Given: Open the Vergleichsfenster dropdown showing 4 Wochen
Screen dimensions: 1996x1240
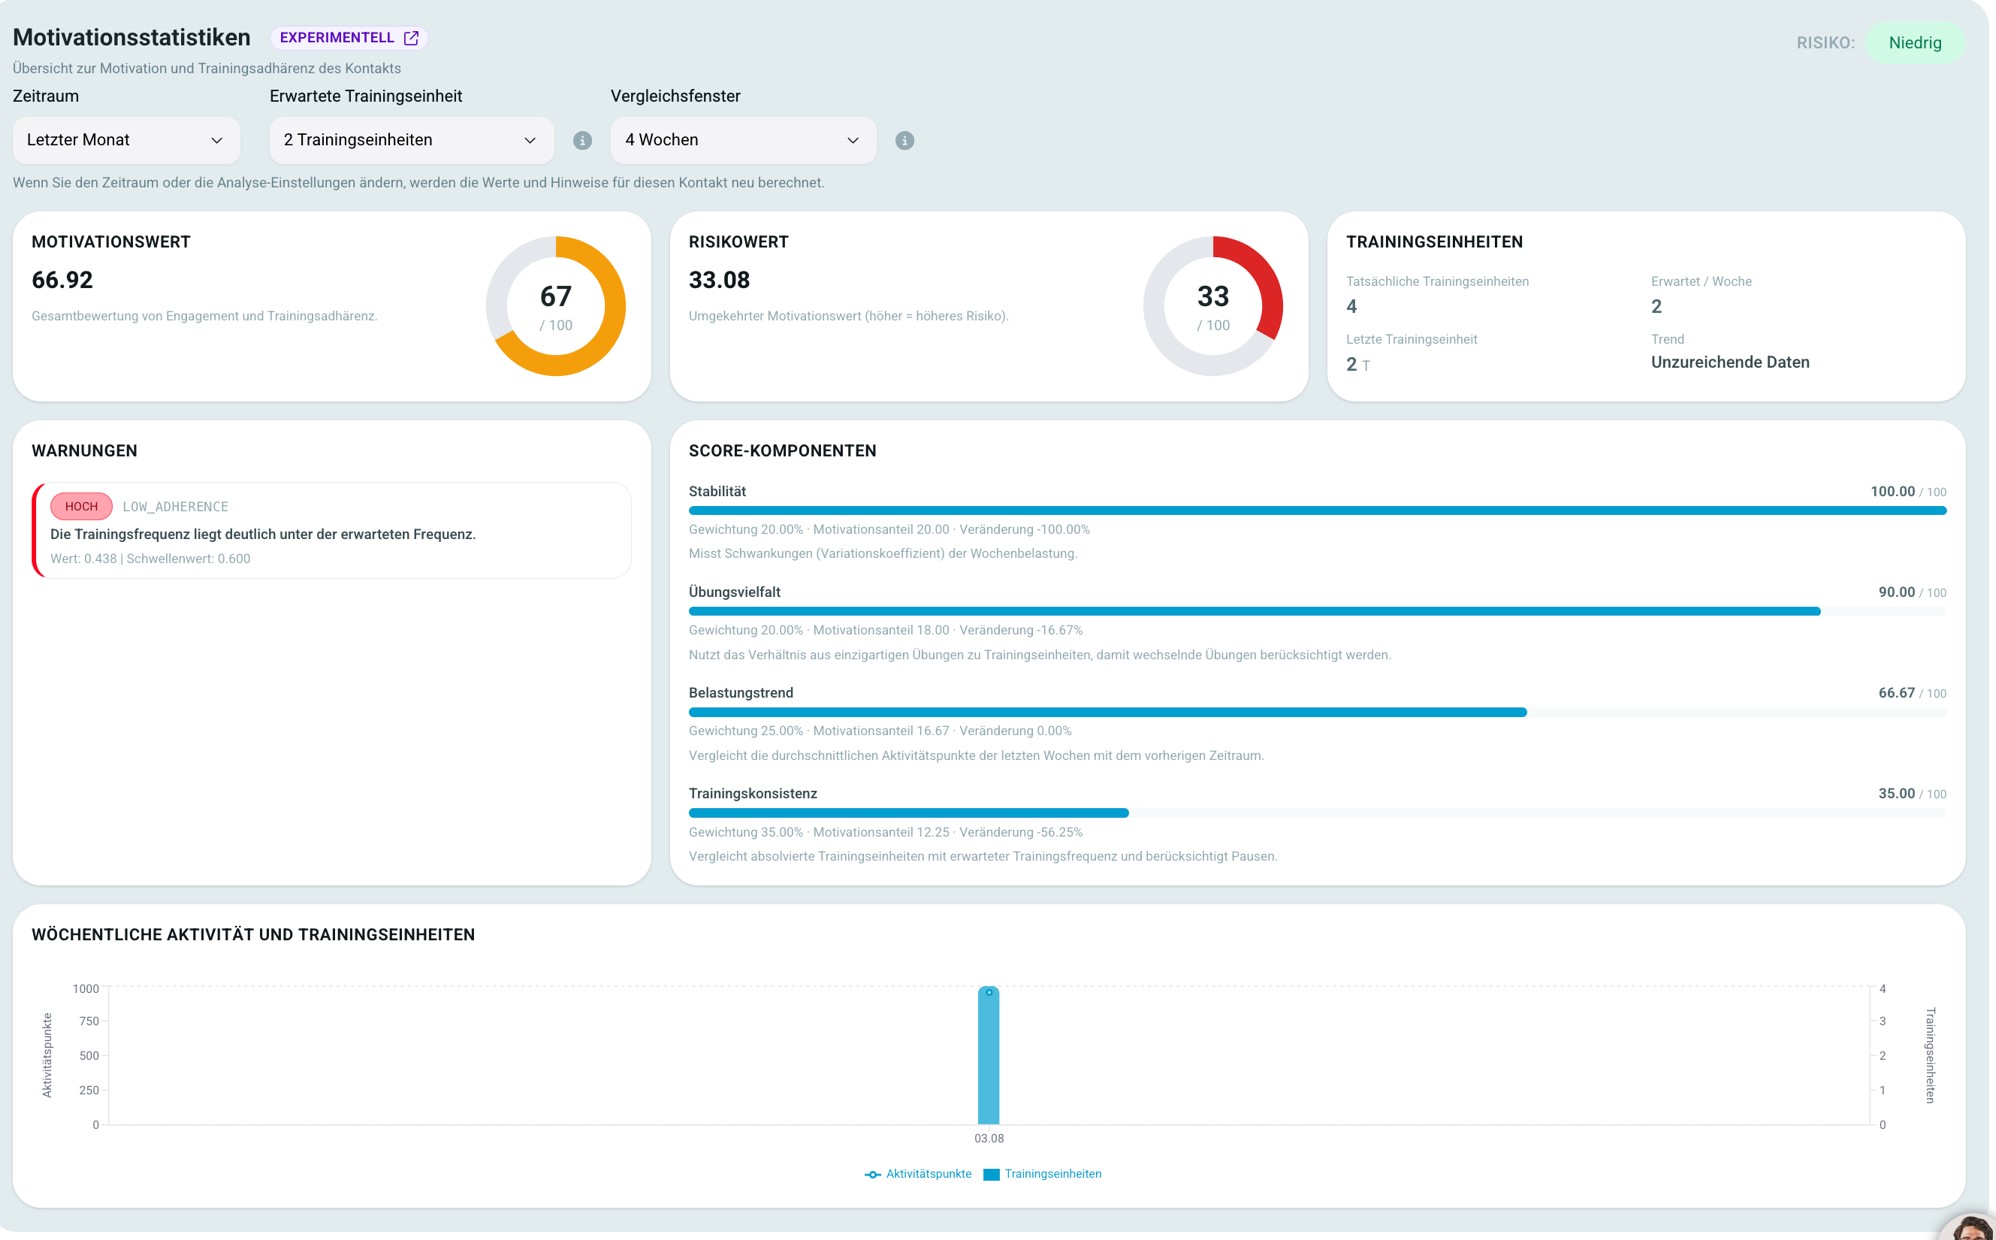Looking at the screenshot, I should [743, 140].
